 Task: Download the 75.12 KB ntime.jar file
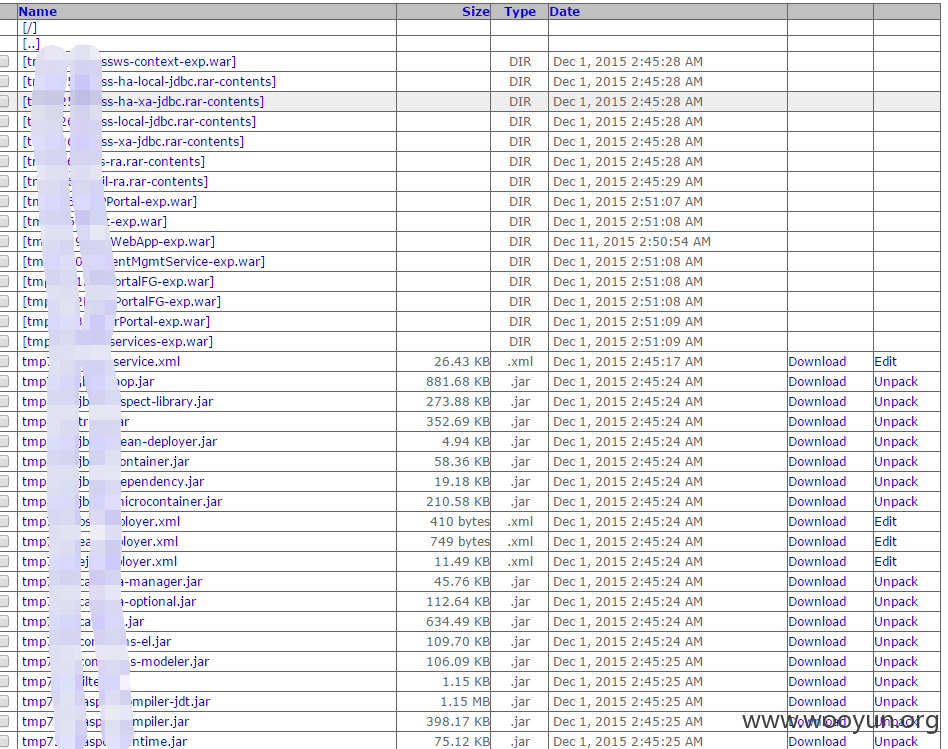817,741
